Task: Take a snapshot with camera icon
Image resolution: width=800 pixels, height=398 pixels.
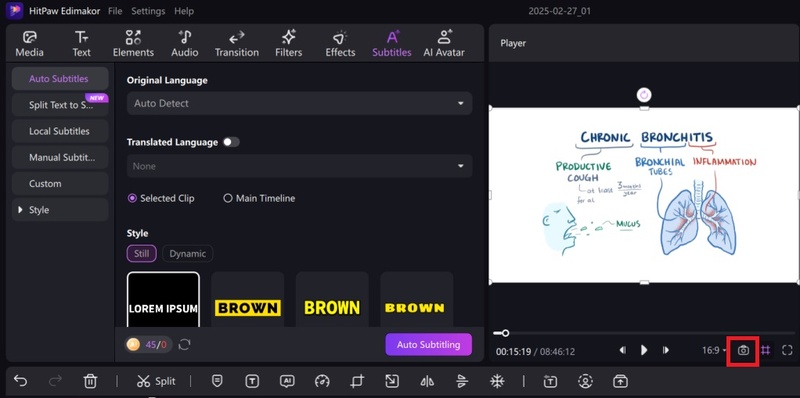Action: pyautogui.click(x=743, y=351)
